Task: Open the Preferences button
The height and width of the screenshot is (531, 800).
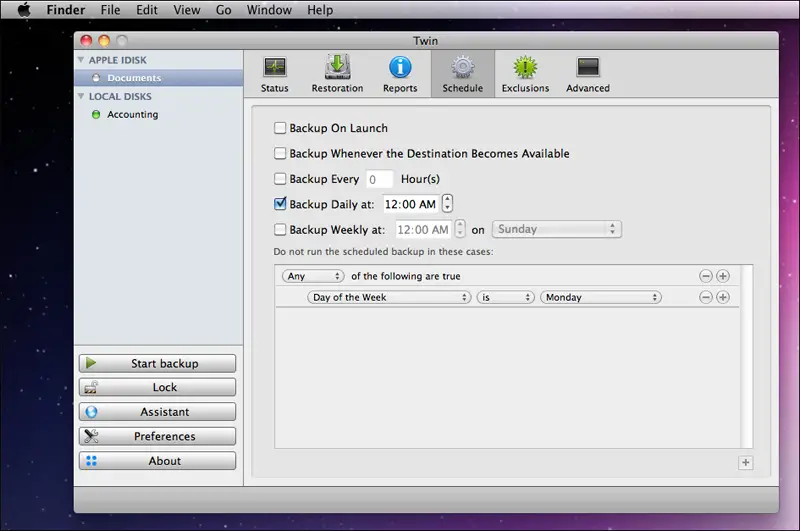Action: 157,436
